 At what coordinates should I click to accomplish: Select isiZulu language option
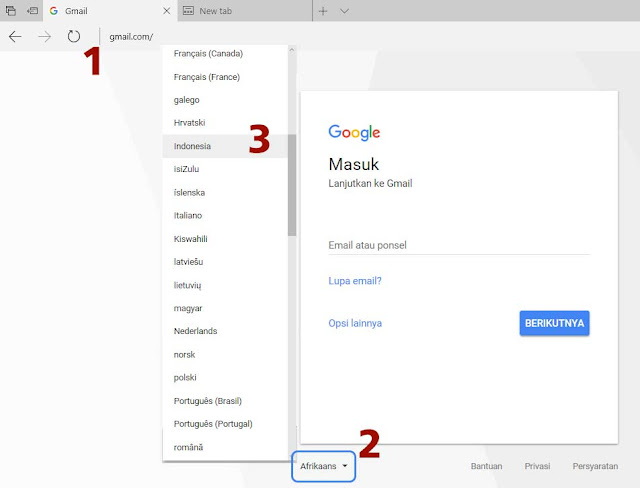pos(225,169)
